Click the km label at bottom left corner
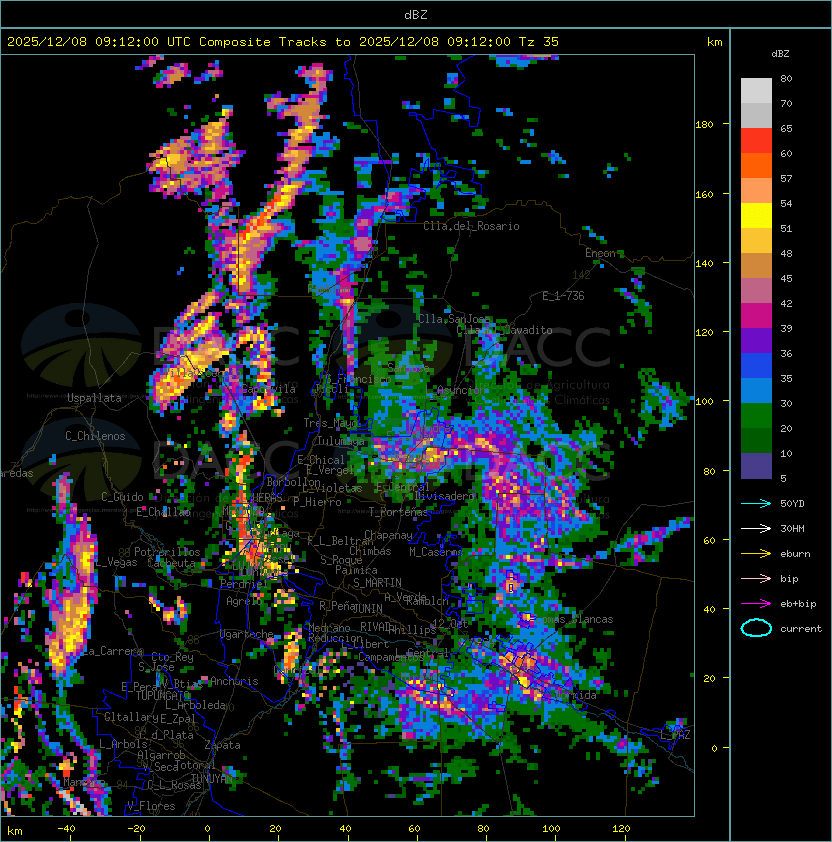The height and width of the screenshot is (842, 832). coord(15,831)
